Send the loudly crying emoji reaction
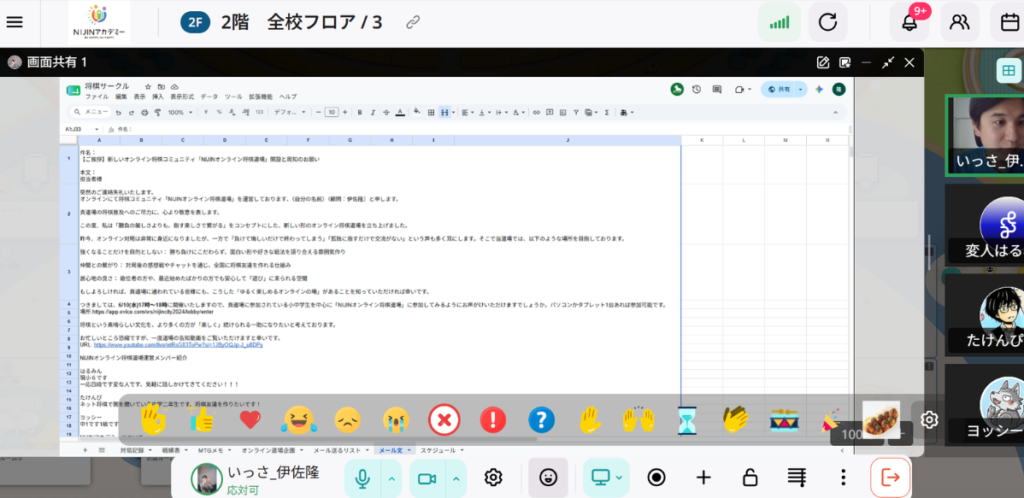 click(x=396, y=420)
